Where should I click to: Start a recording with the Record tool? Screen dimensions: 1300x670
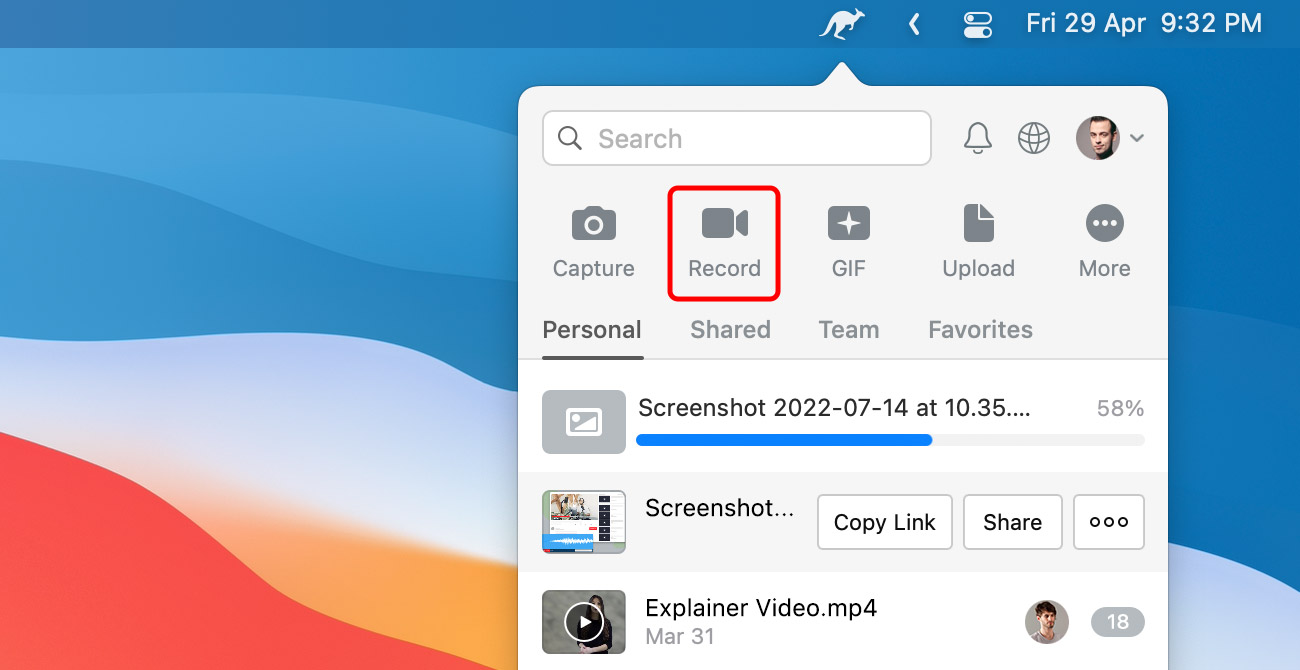click(723, 240)
